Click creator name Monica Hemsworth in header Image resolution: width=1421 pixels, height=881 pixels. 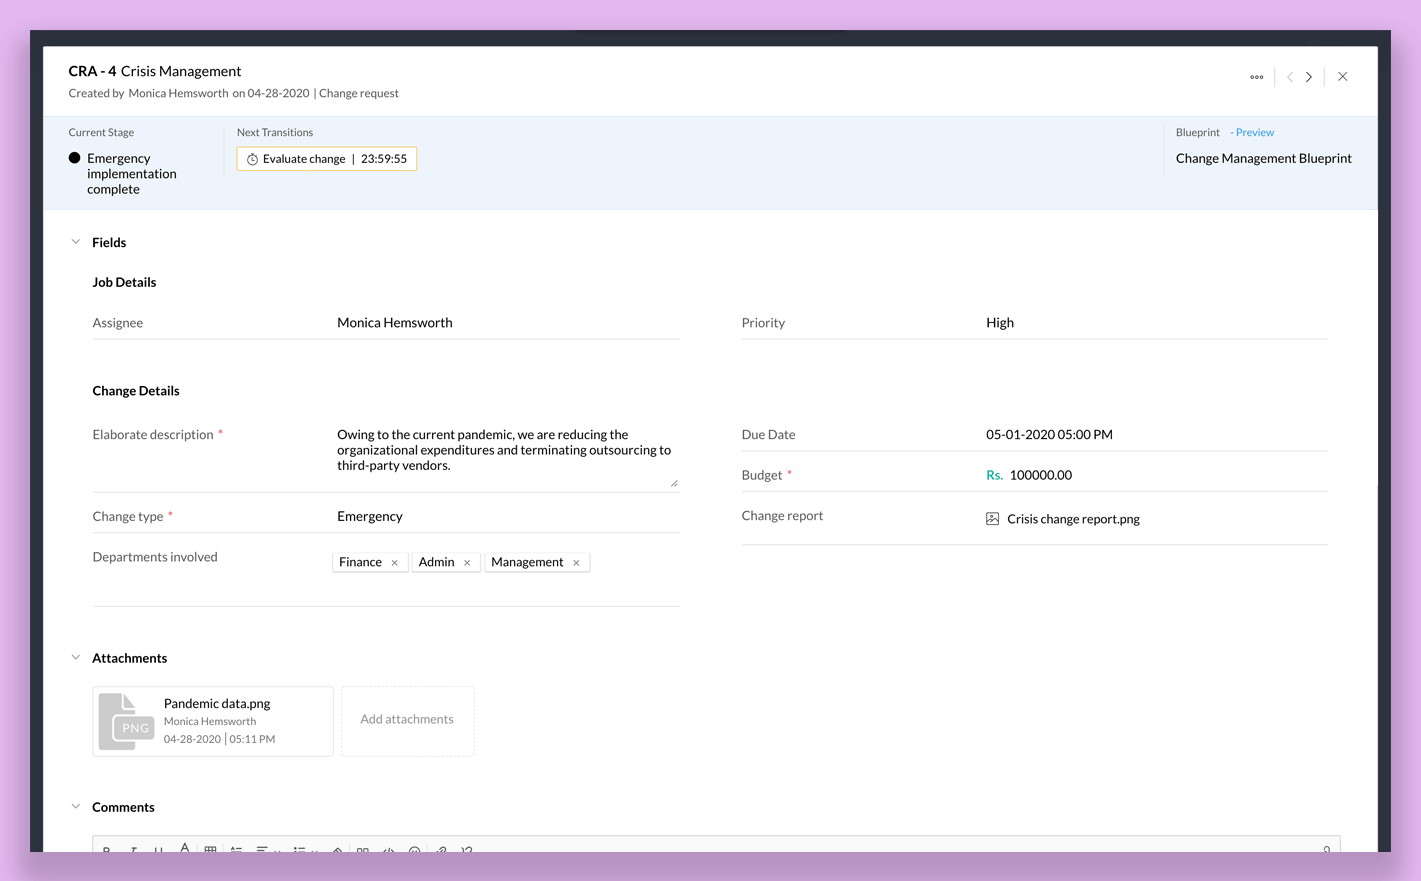coord(178,93)
